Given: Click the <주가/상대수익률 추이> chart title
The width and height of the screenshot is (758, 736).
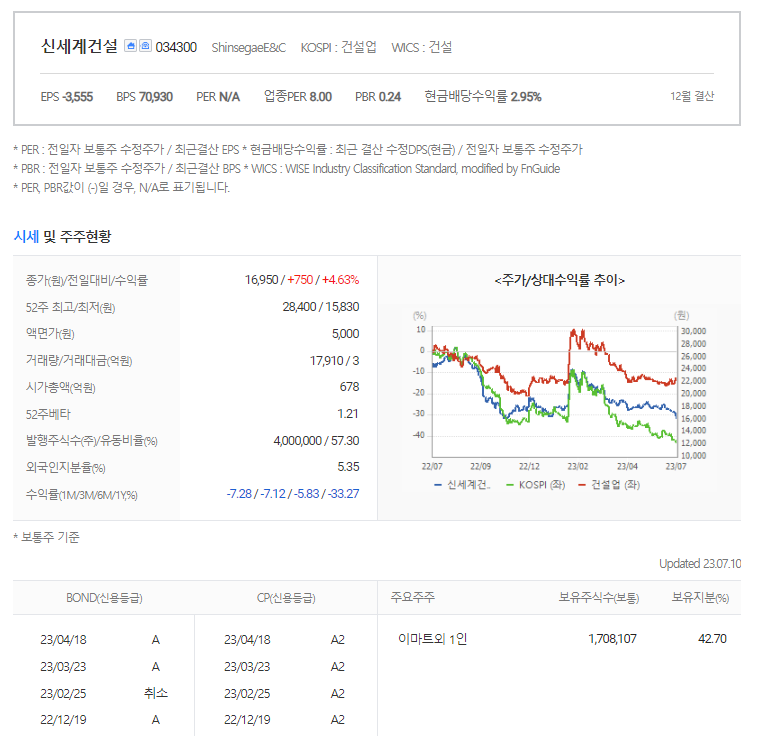Looking at the screenshot, I should [559, 280].
